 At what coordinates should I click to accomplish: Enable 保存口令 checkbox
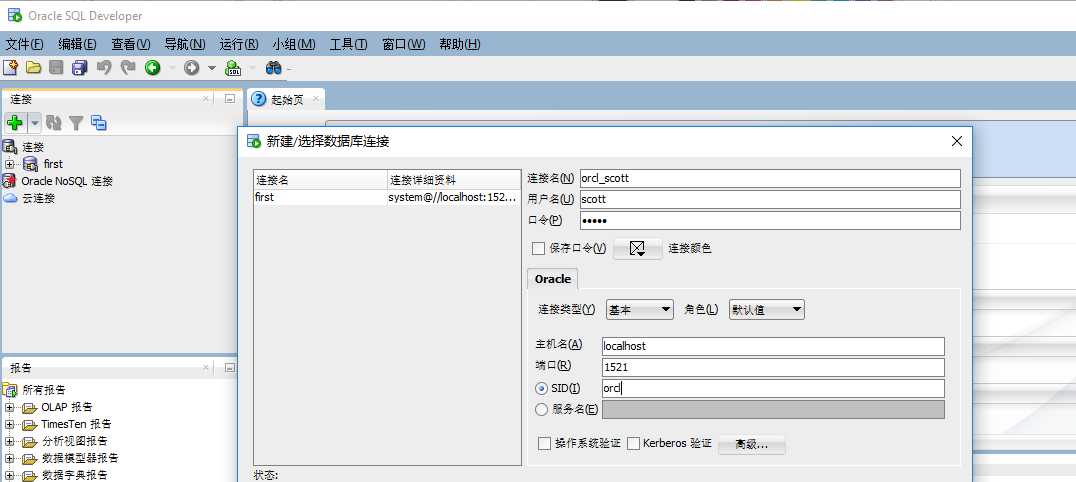539,248
